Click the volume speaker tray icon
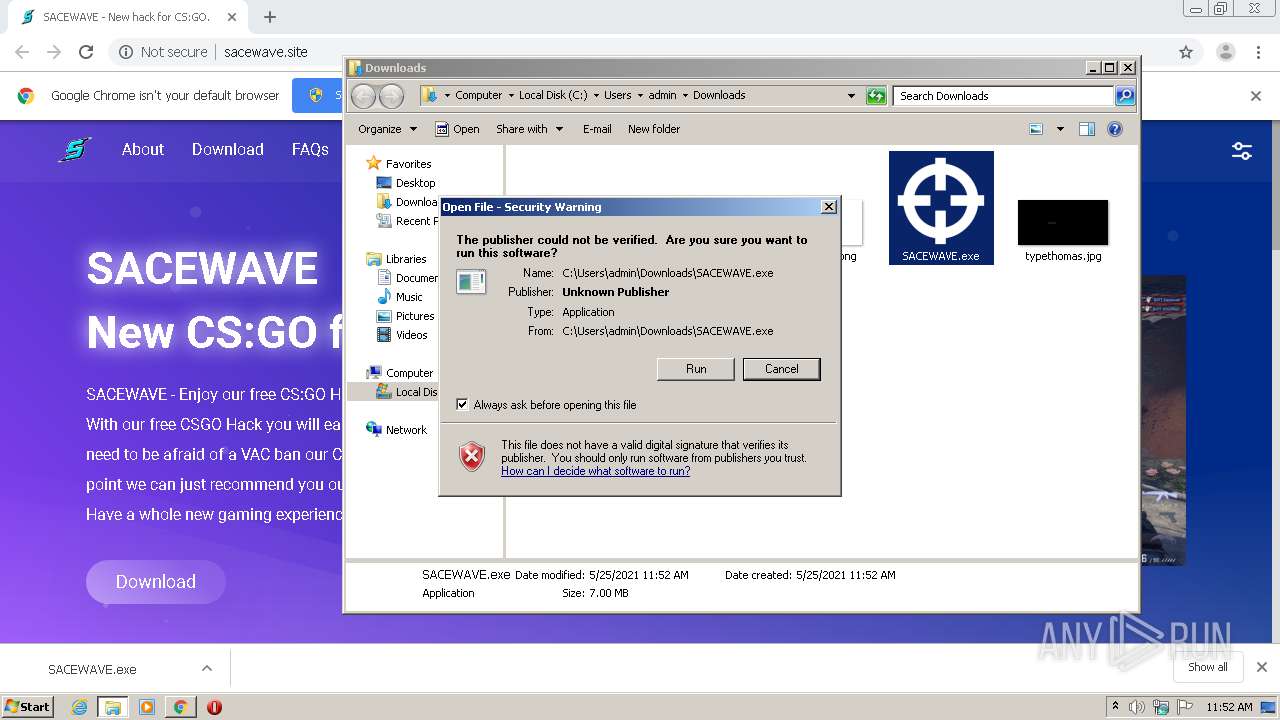Image resolution: width=1280 pixels, height=720 pixels. point(1137,707)
